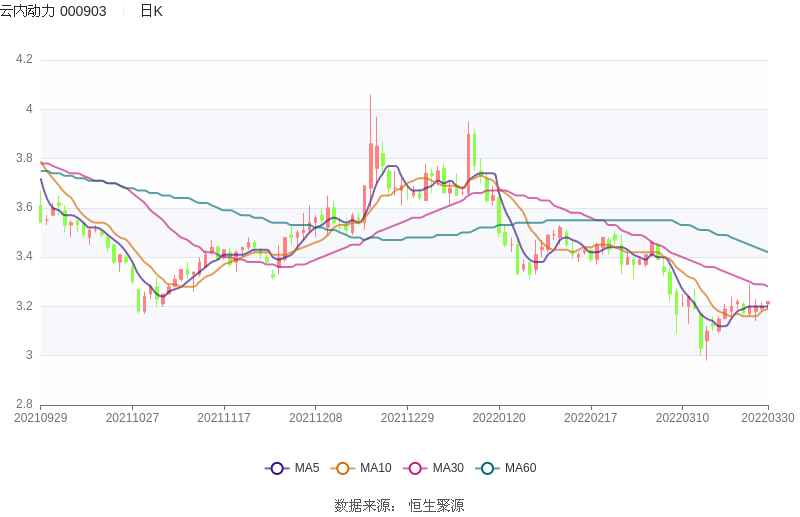Hide MA30 line via its legend text
800x517 pixels.
click(x=448, y=468)
